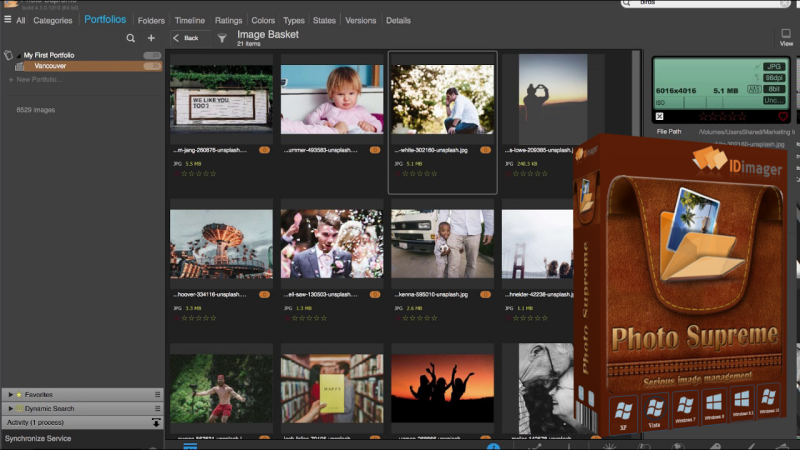Click the red heart icon in info panel

pos(783,117)
